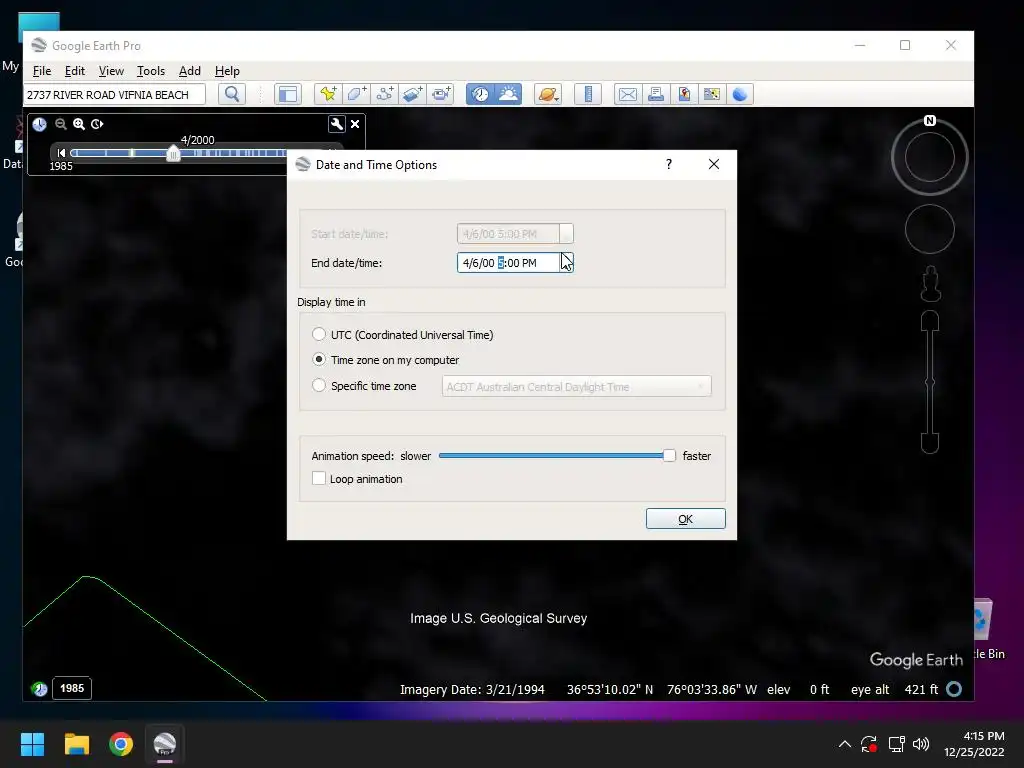
Task: Show hidden tray icons chevron
Action: point(844,744)
